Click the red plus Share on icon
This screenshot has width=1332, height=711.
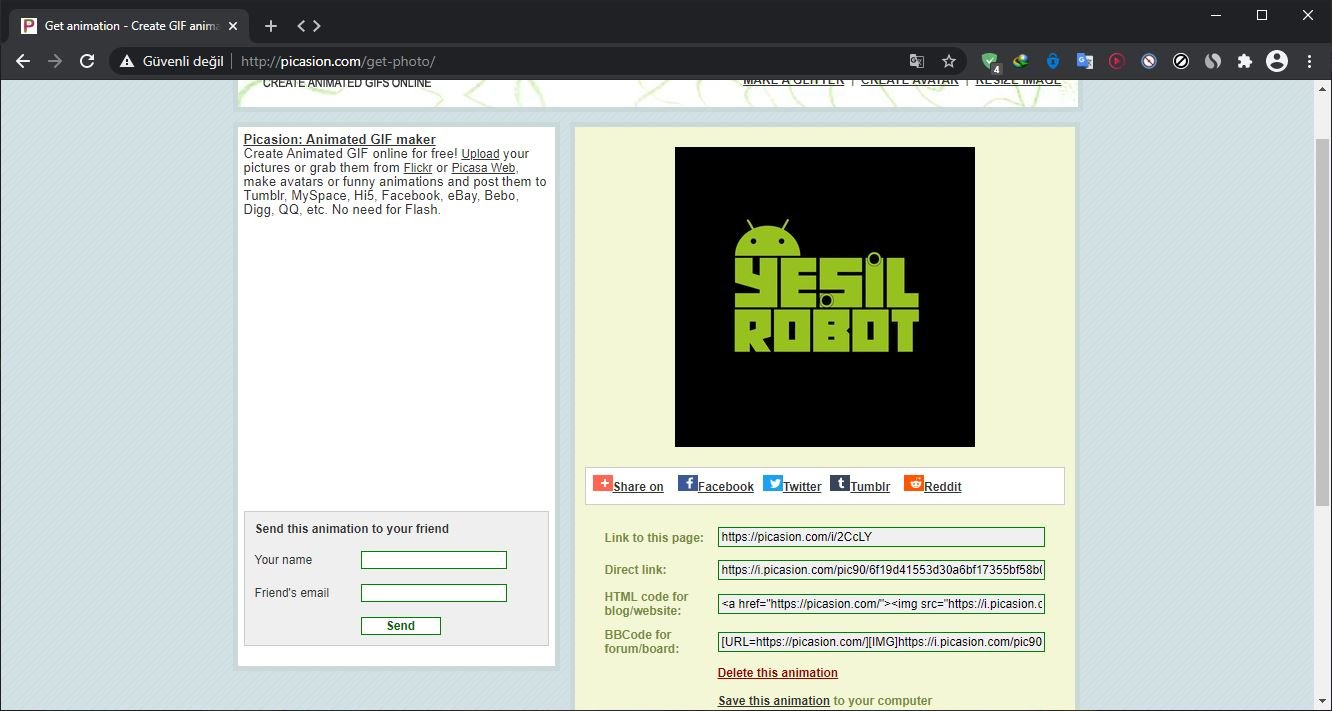pos(602,483)
